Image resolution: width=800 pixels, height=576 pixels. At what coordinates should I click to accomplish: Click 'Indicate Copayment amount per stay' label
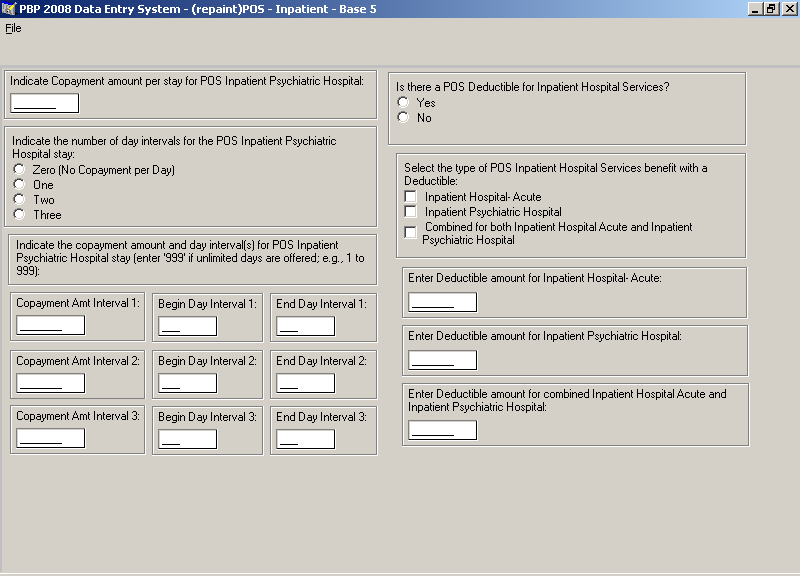[187, 81]
